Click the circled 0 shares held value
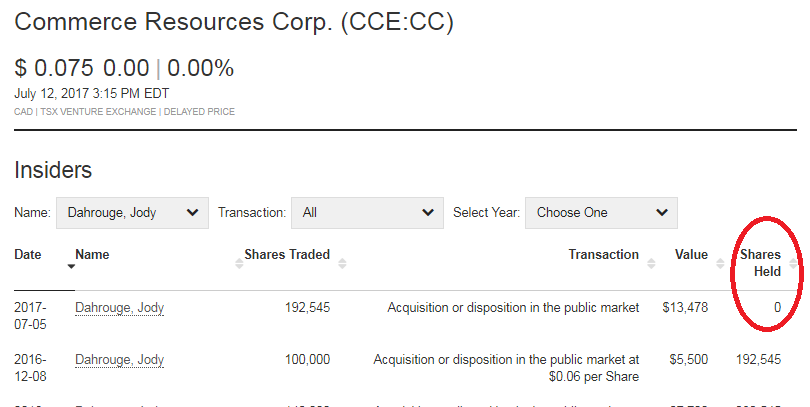The image size is (810, 407). (x=777, y=308)
